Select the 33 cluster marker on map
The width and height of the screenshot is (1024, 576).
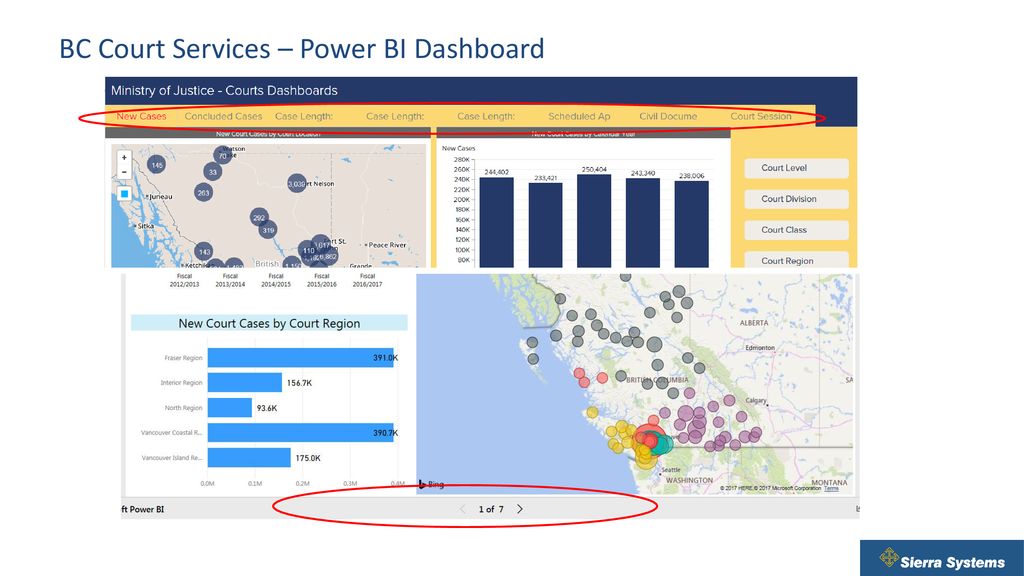(x=212, y=172)
